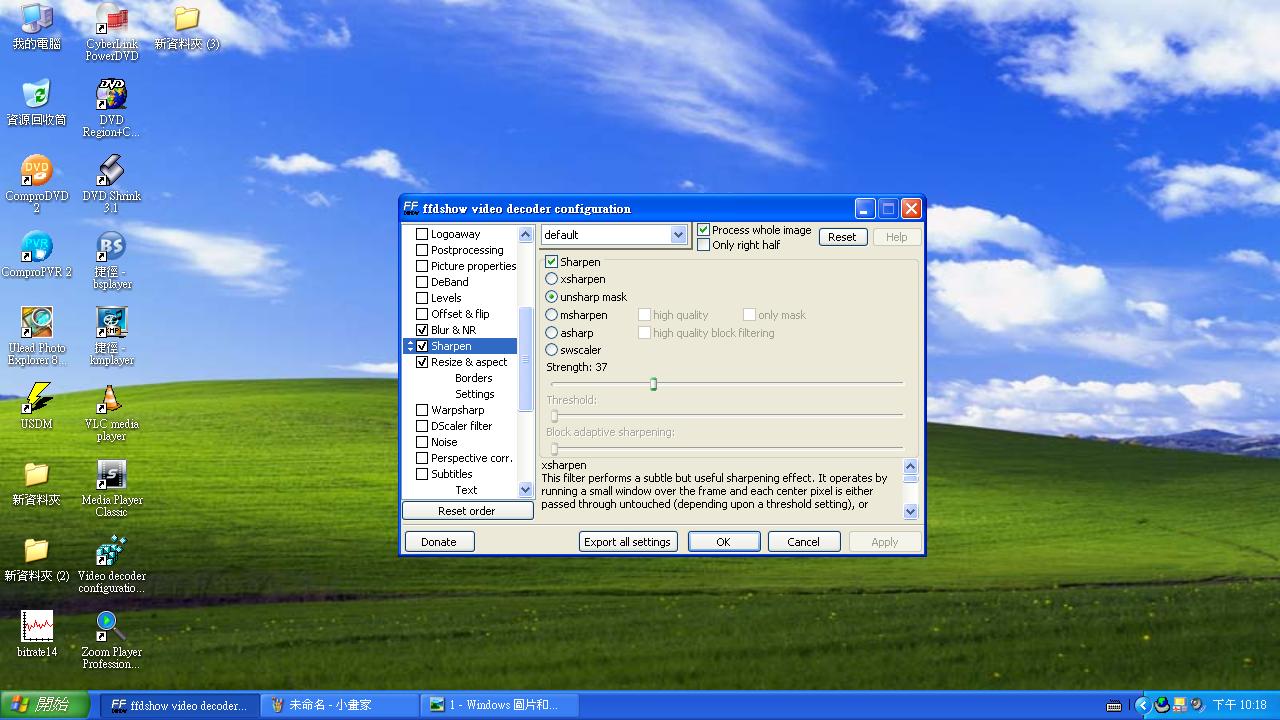Image resolution: width=1280 pixels, height=720 pixels.
Task: Open the USDM desktop shortcut
Action: coord(37,400)
